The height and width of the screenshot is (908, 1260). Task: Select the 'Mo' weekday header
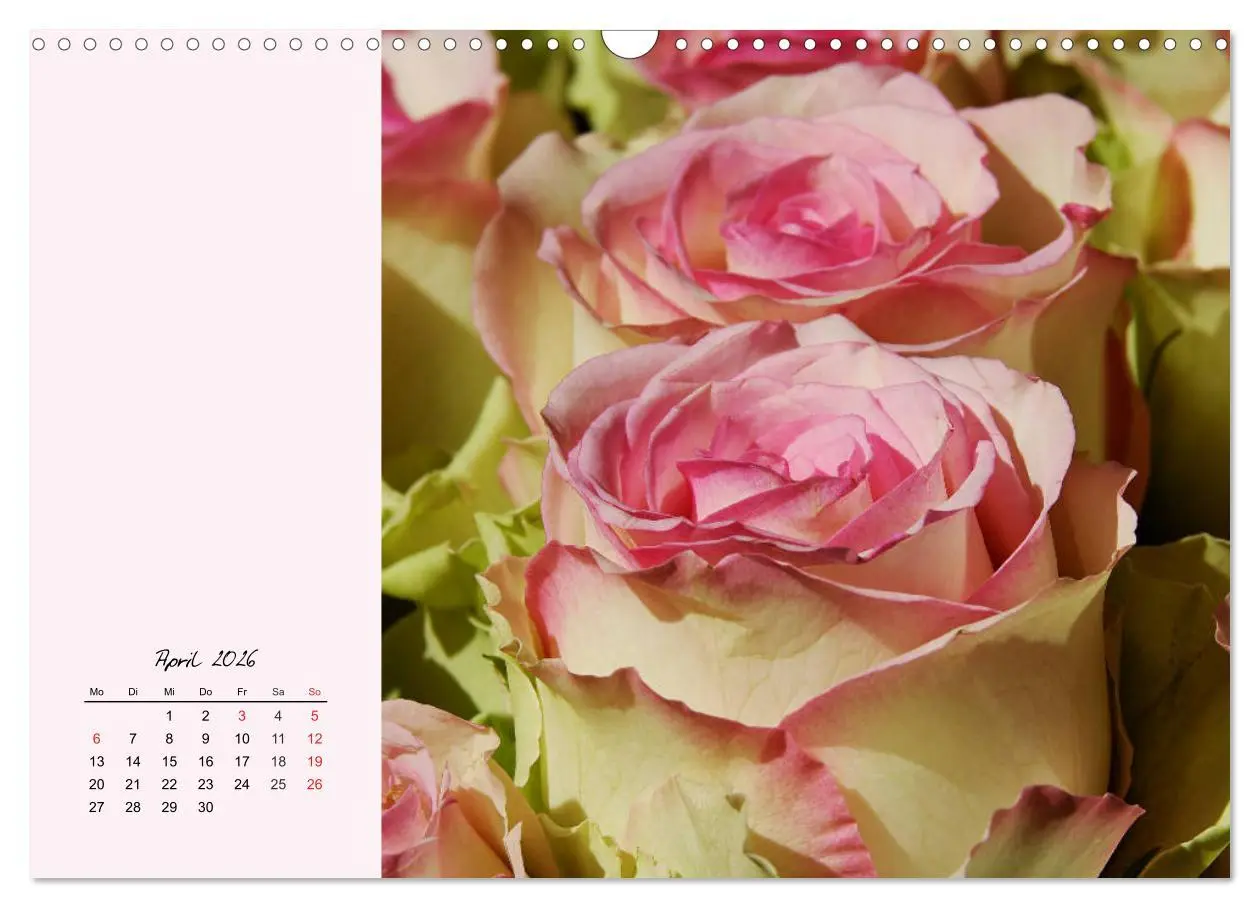point(97,692)
